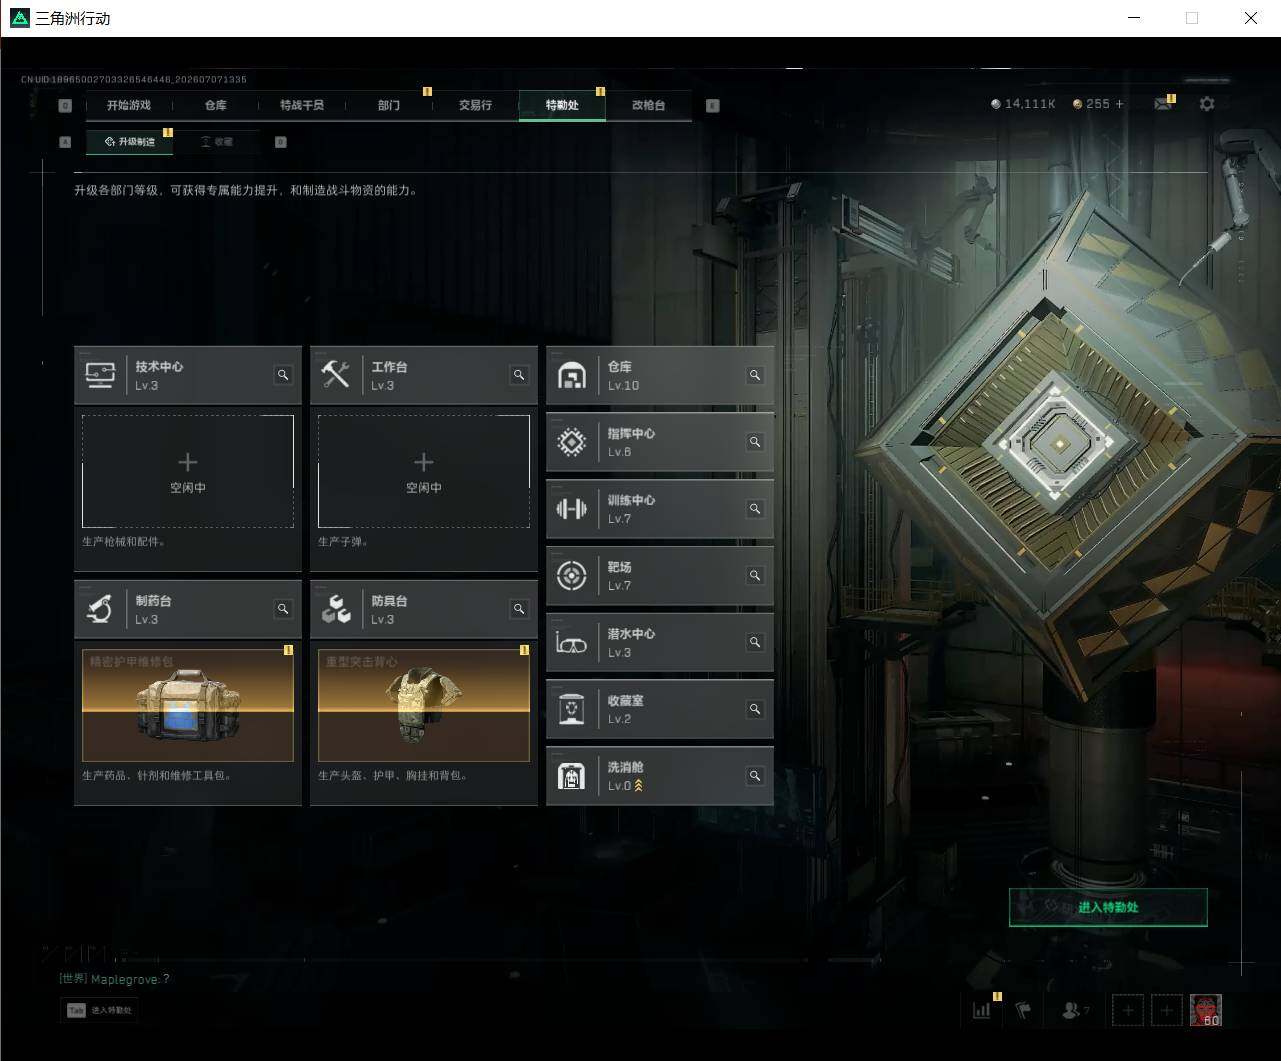Collect the 精密护甲维修包 item

188,705
